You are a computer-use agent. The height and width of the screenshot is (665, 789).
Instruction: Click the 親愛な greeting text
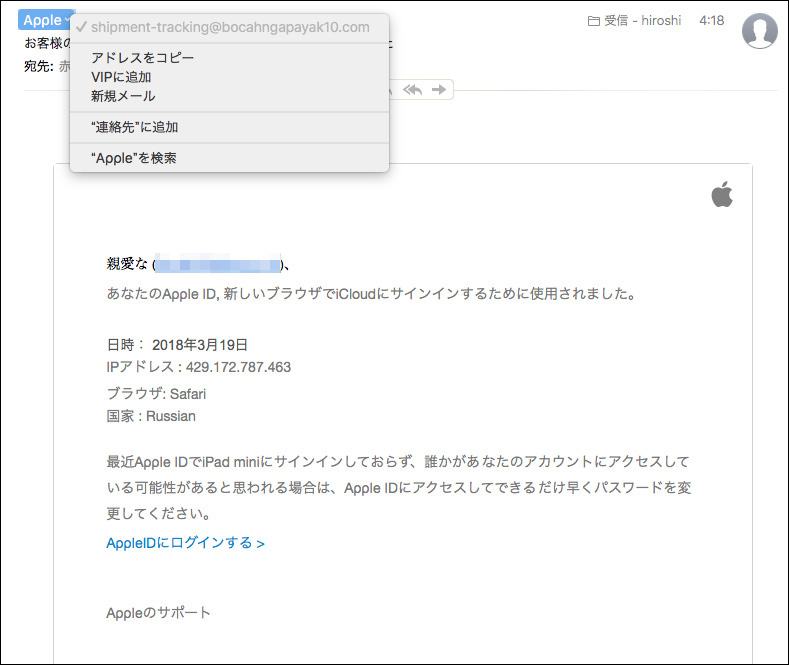click(127, 264)
